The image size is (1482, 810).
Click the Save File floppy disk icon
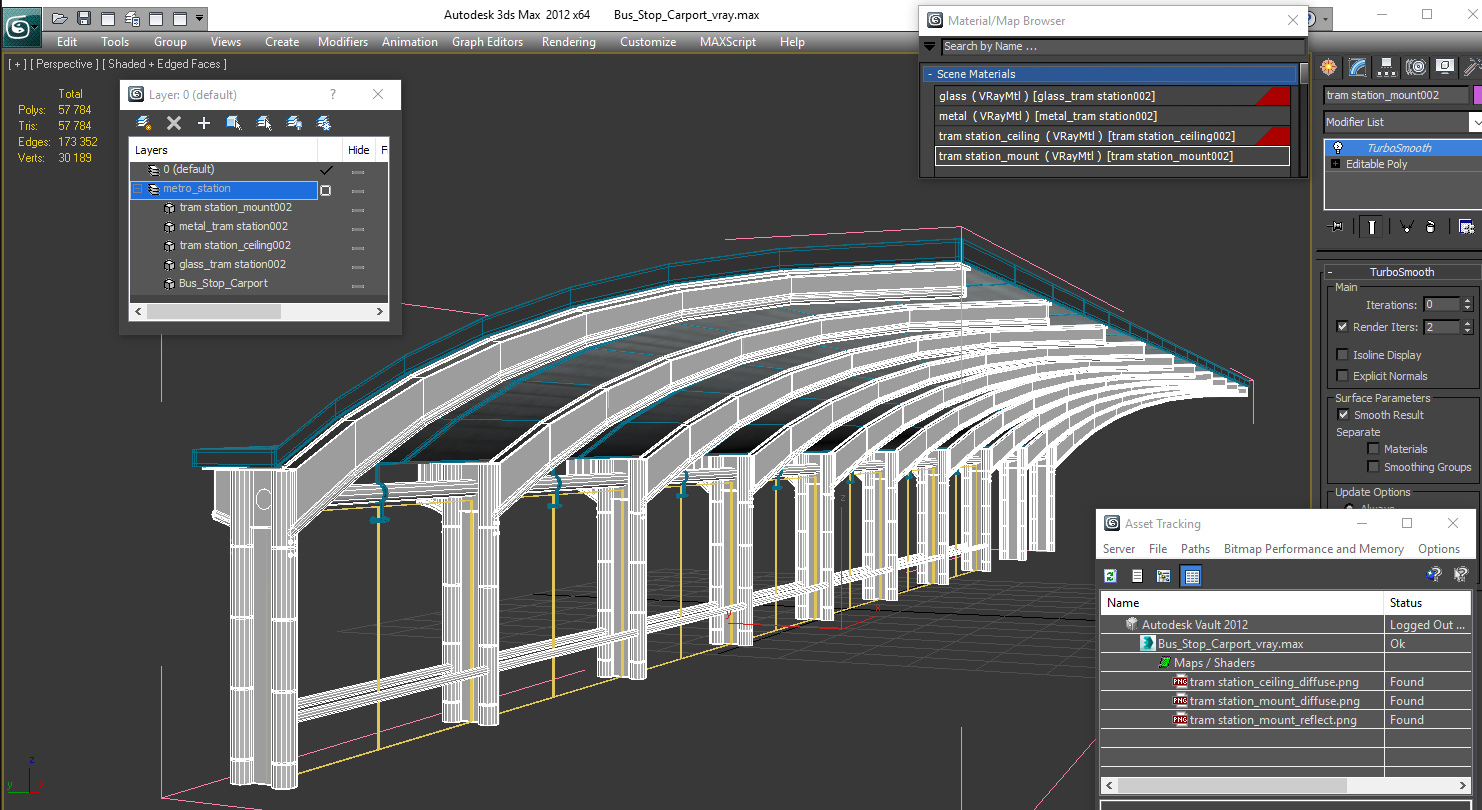(84, 17)
